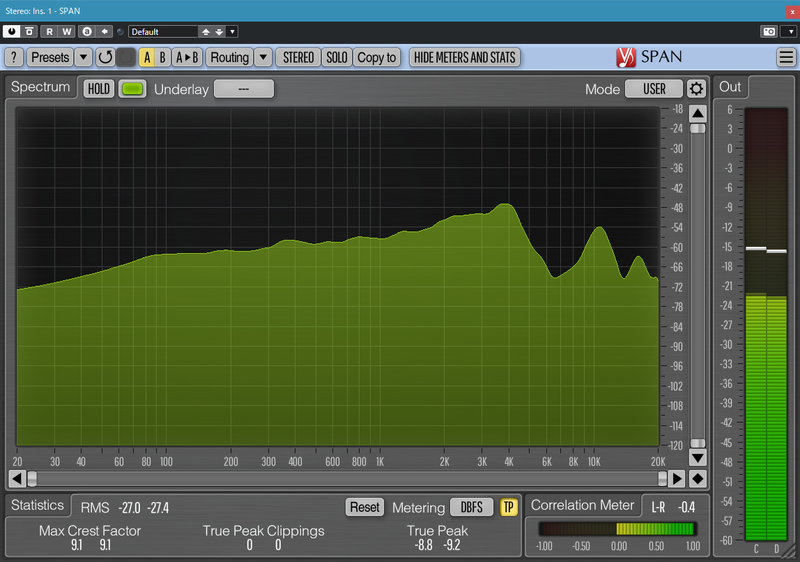Click the circled 'a' A/B settings icon
800x562 pixels.
(x=87, y=32)
